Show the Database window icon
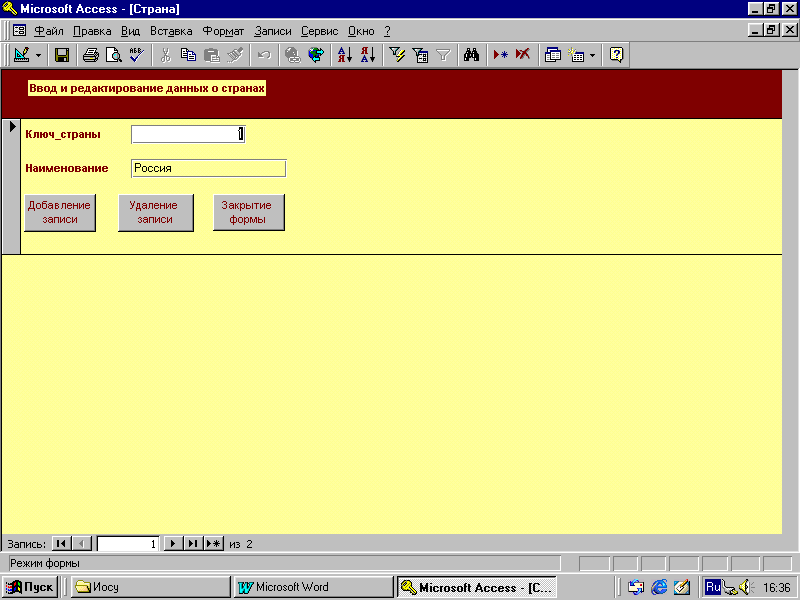800x600 pixels. click(553, 55)
